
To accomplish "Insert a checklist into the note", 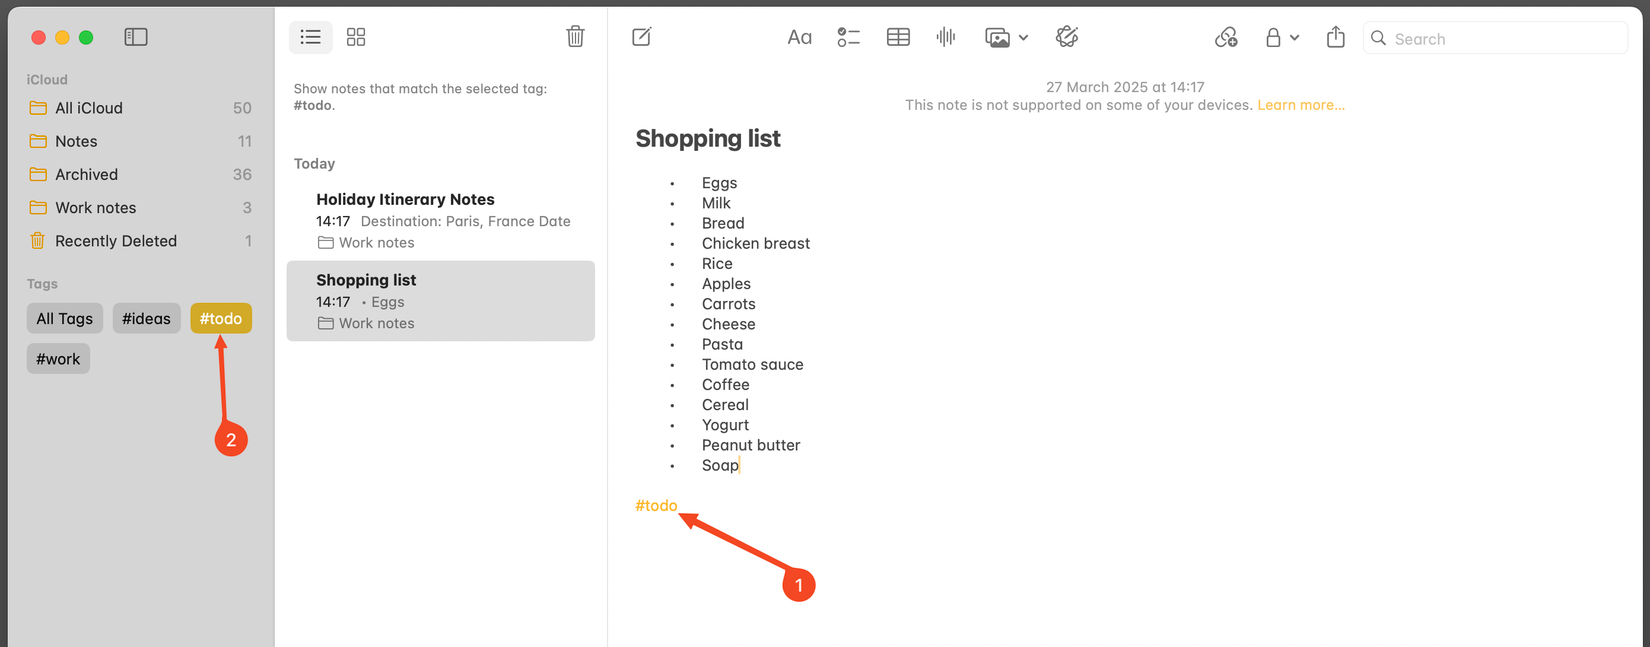I will tap(848, 37).
